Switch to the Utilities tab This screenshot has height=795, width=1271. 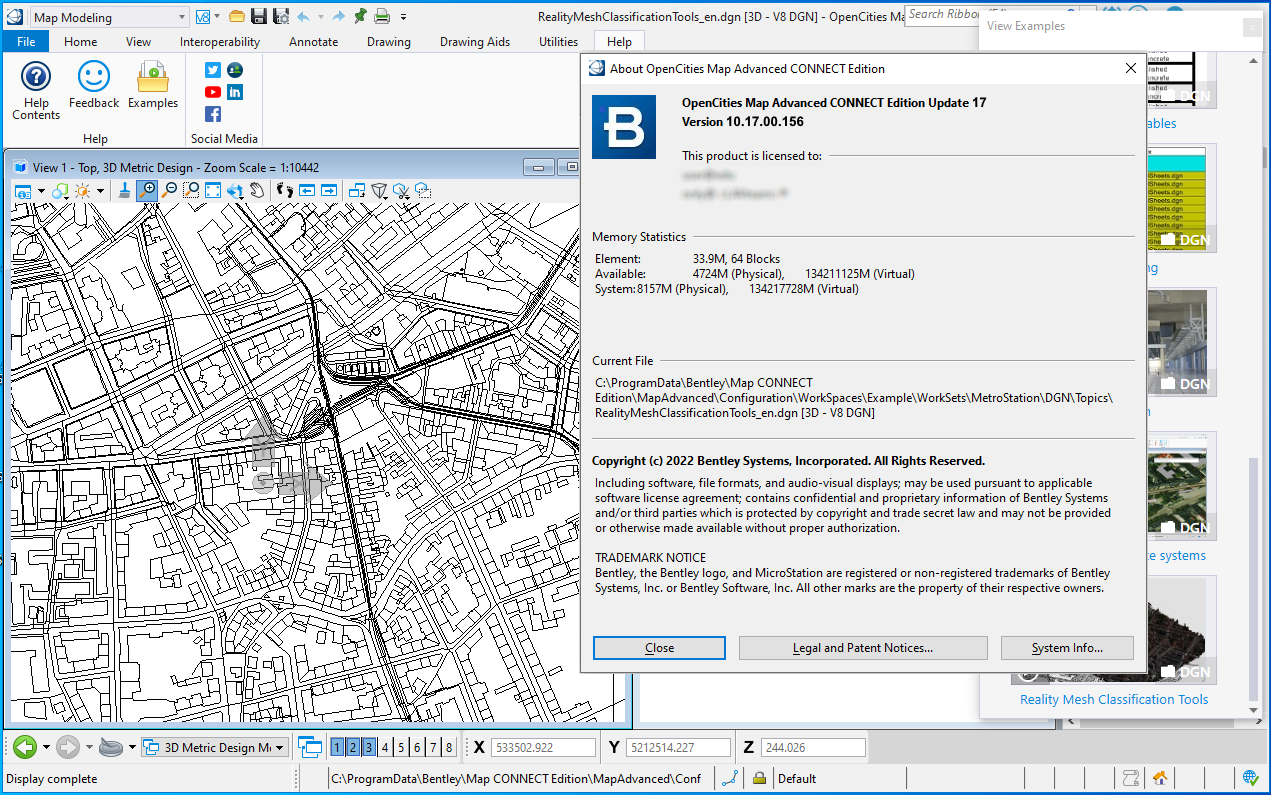click(x=558, y=42)
